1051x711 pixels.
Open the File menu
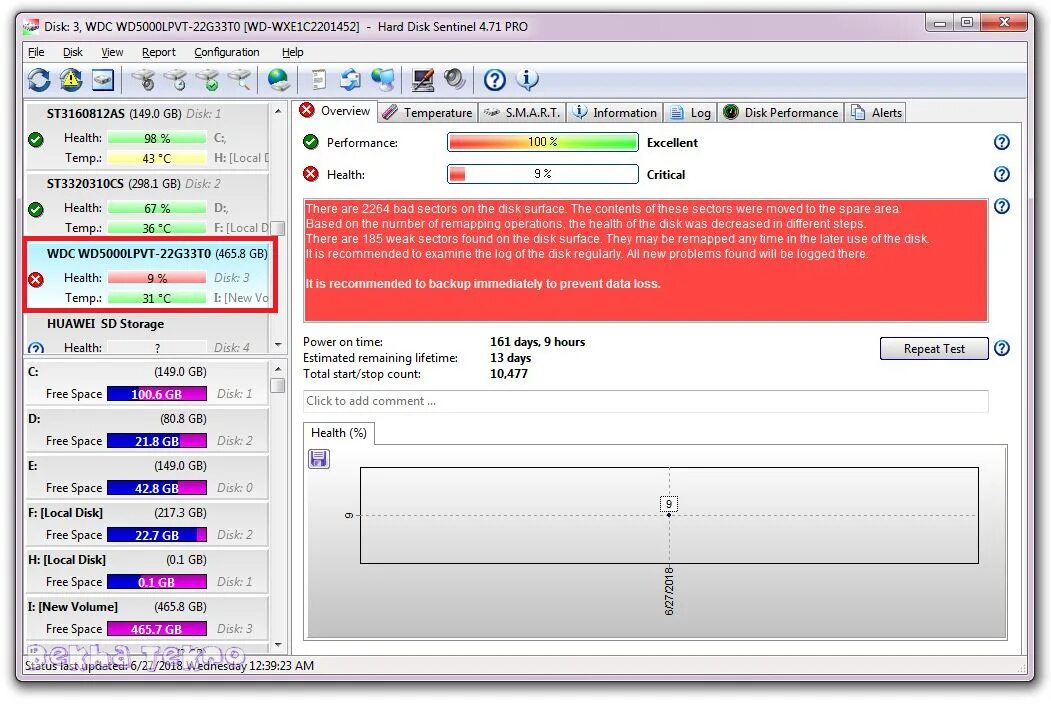pyautogui.click(x=36, y=52)
